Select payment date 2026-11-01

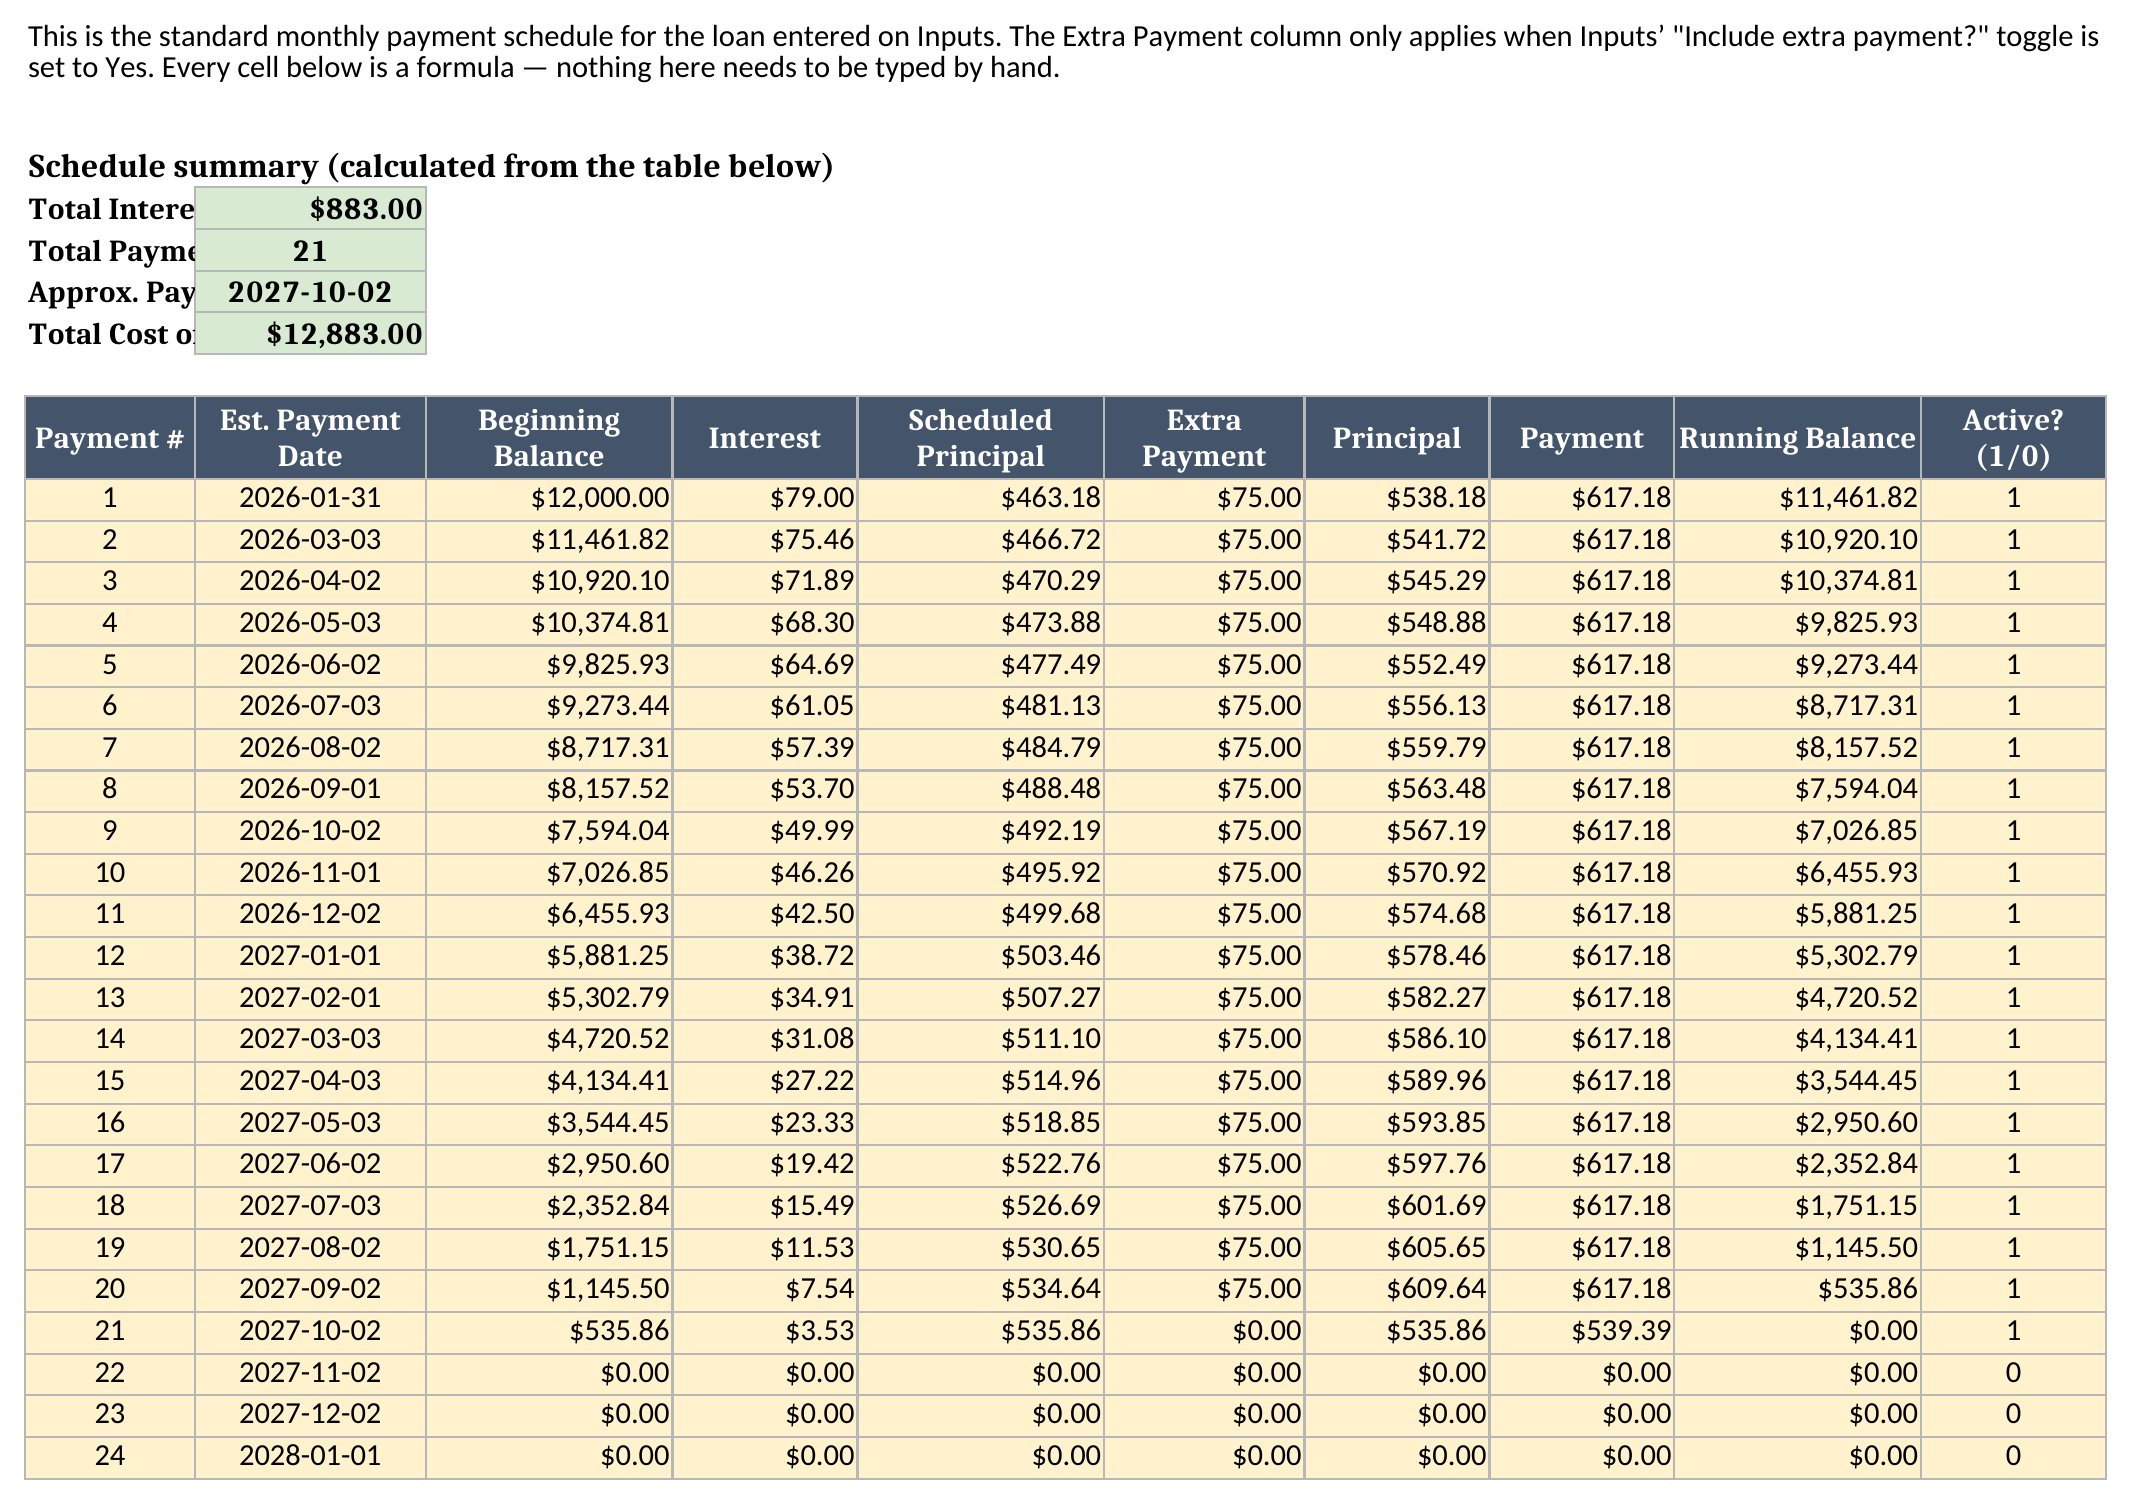pyautogui.click(x=310, y=874)
